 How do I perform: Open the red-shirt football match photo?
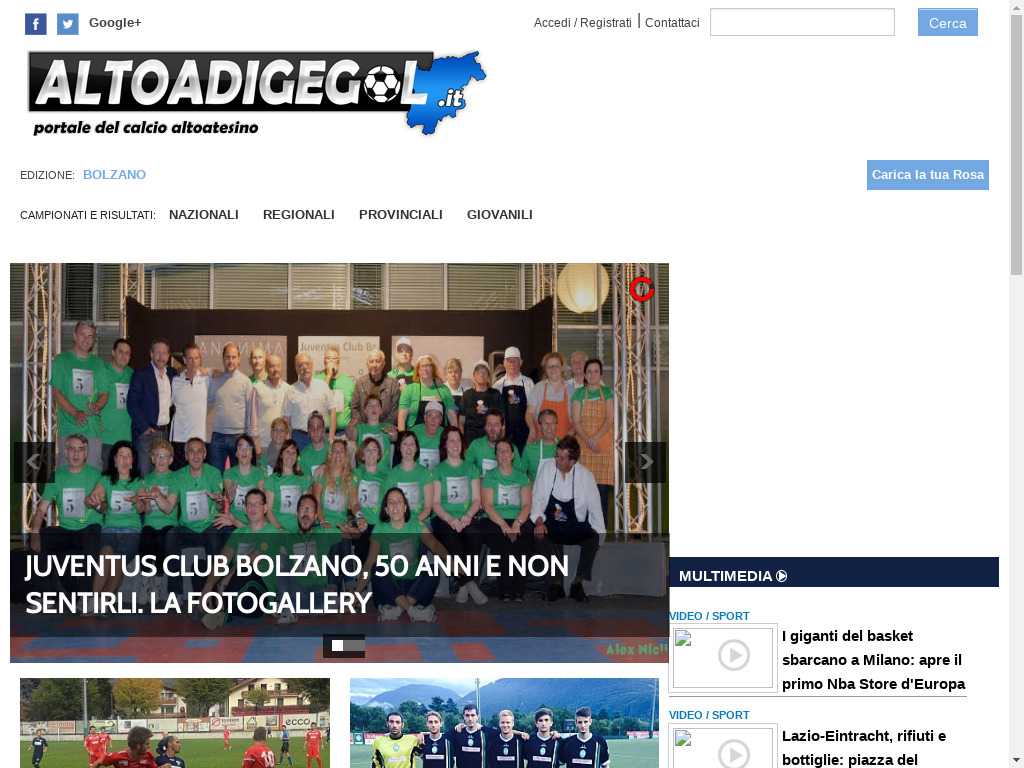[x=175, y=723]
